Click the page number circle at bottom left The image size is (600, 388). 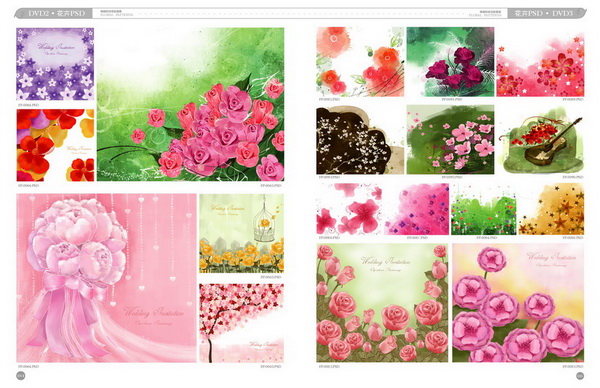pos(21,376)
